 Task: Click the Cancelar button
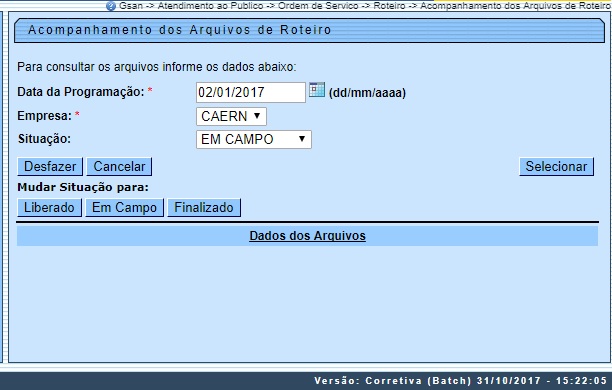click(119, 167)
